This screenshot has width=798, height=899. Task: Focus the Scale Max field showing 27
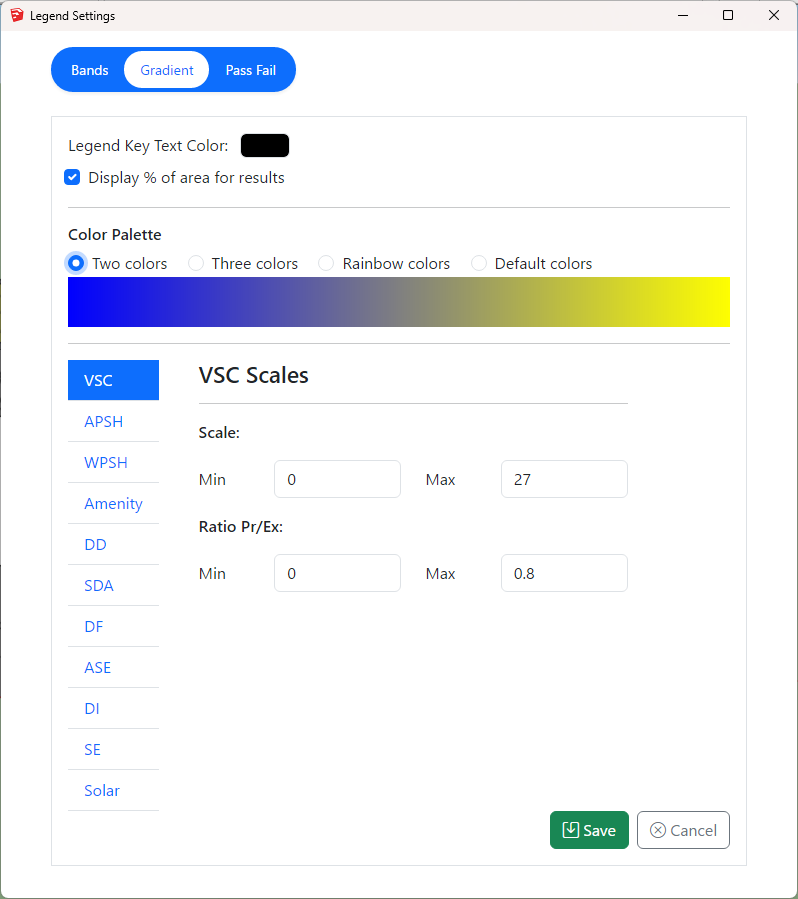tap(564, 479)
